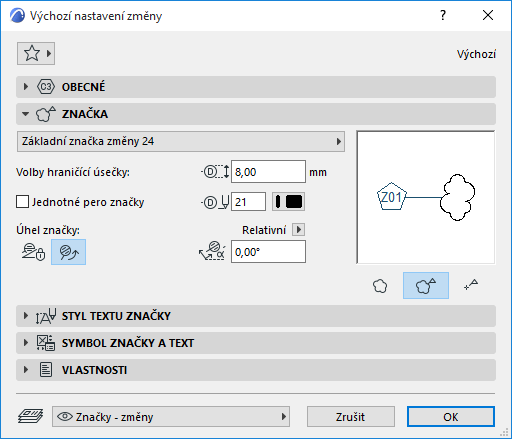This screenshot has width=512, height=439.
Task: Choose cloud-only change display icon
Action: 380,286
